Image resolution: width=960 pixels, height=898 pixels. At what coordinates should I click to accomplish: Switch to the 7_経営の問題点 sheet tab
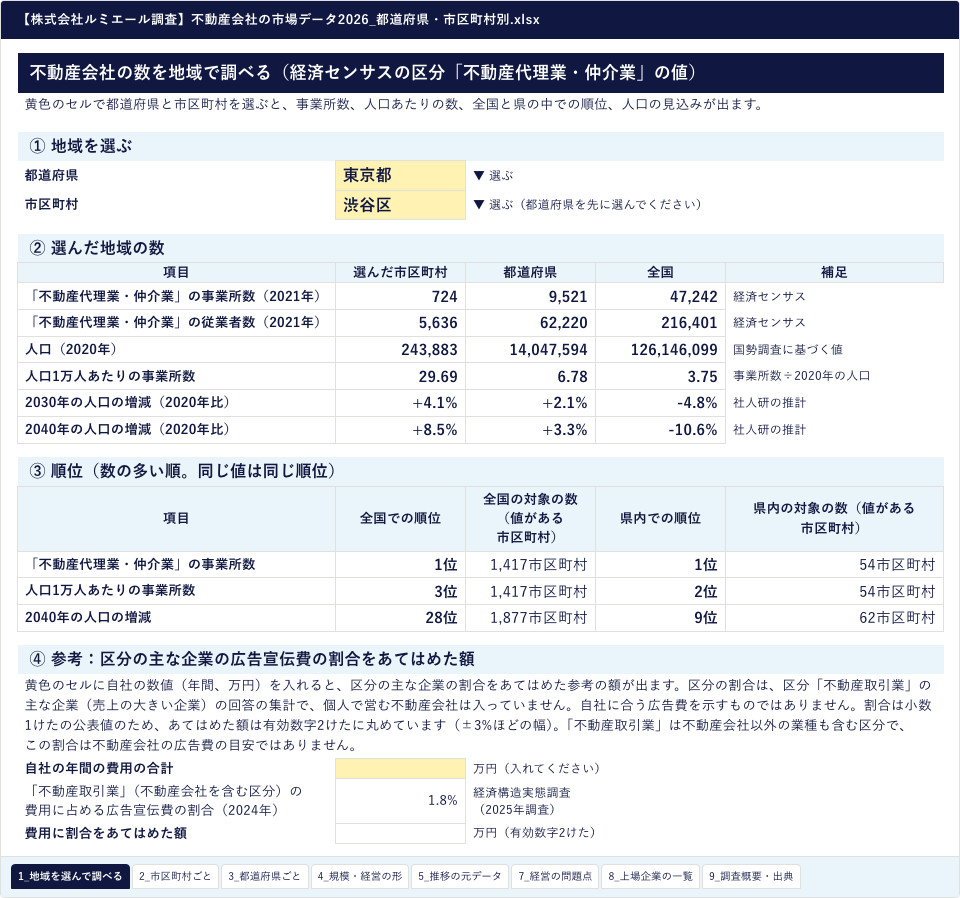click(x=555, y=876)
